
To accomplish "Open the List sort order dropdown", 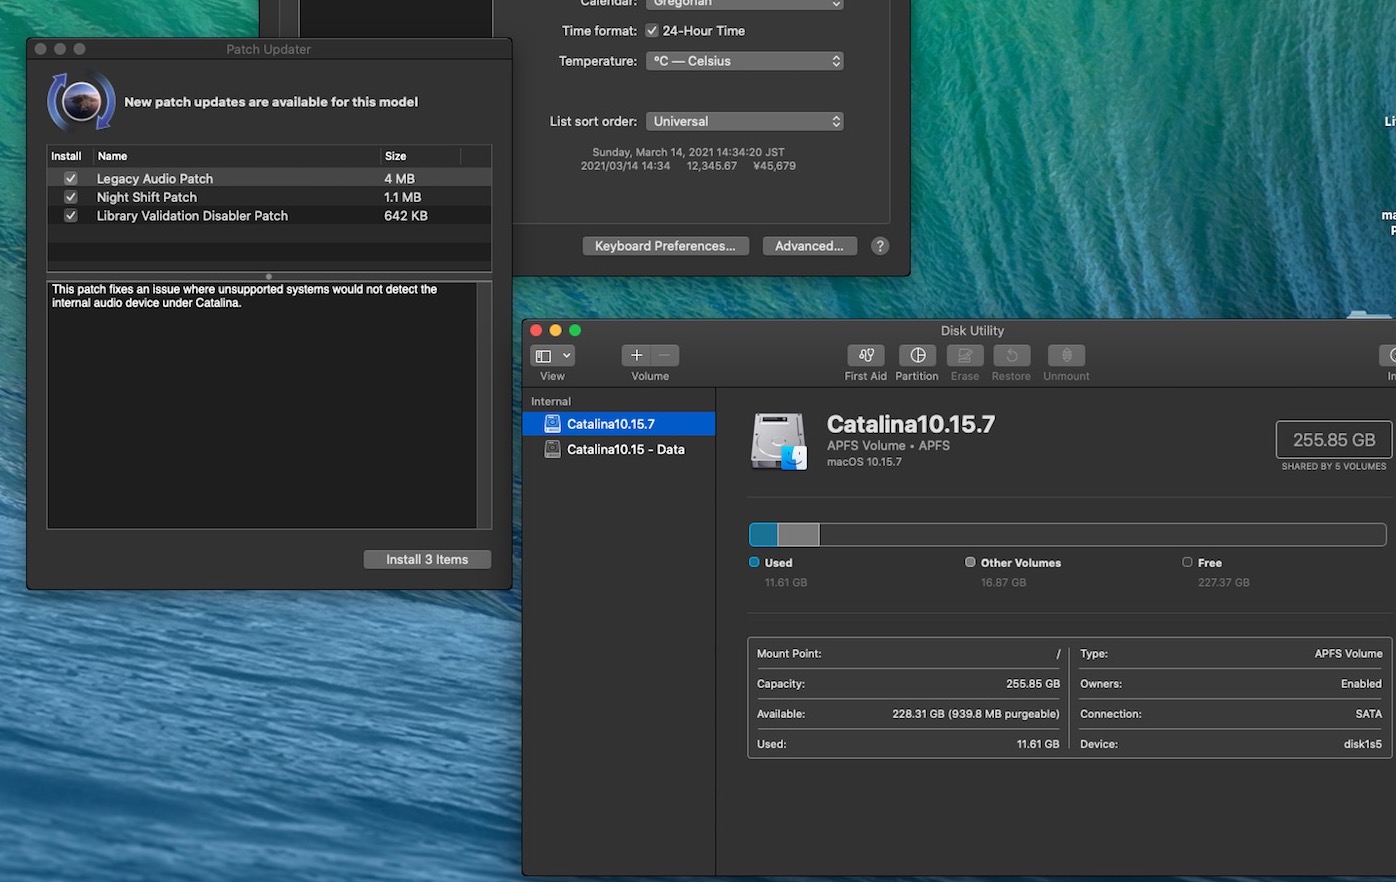I will click(x=745, y=121).
